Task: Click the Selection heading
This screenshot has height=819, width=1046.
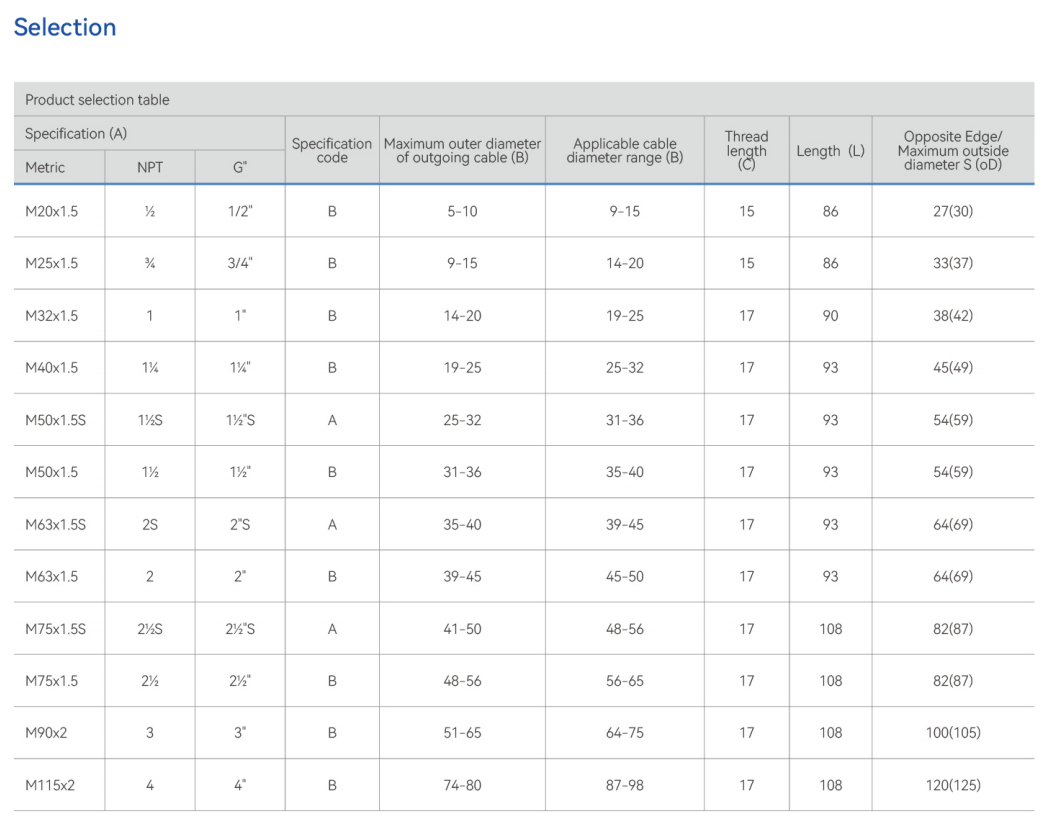Action: 65,27
